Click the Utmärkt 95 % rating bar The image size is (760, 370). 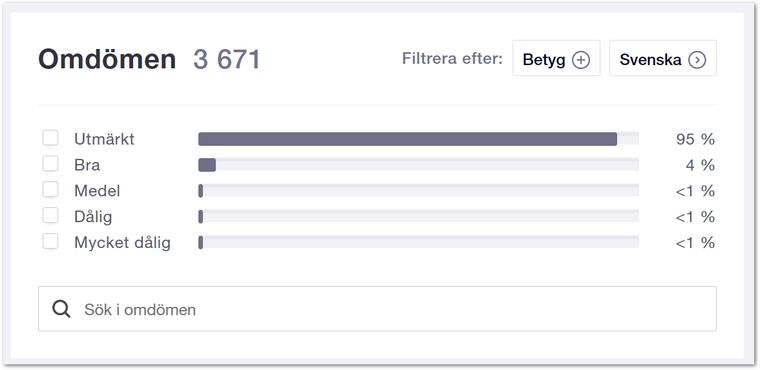(x=419, y=139)
